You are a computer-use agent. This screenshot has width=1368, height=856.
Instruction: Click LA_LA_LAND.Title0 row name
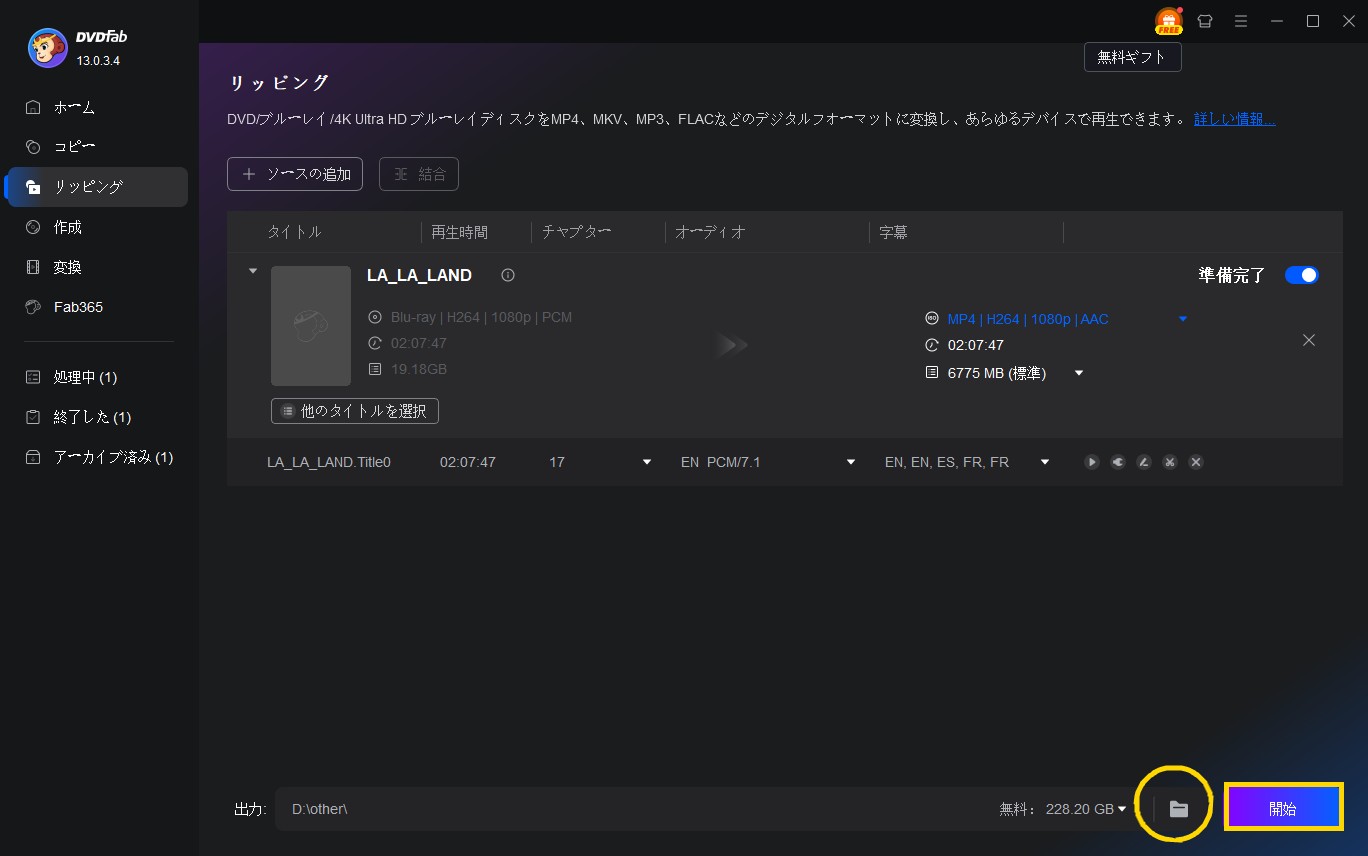tap(329, 462)
